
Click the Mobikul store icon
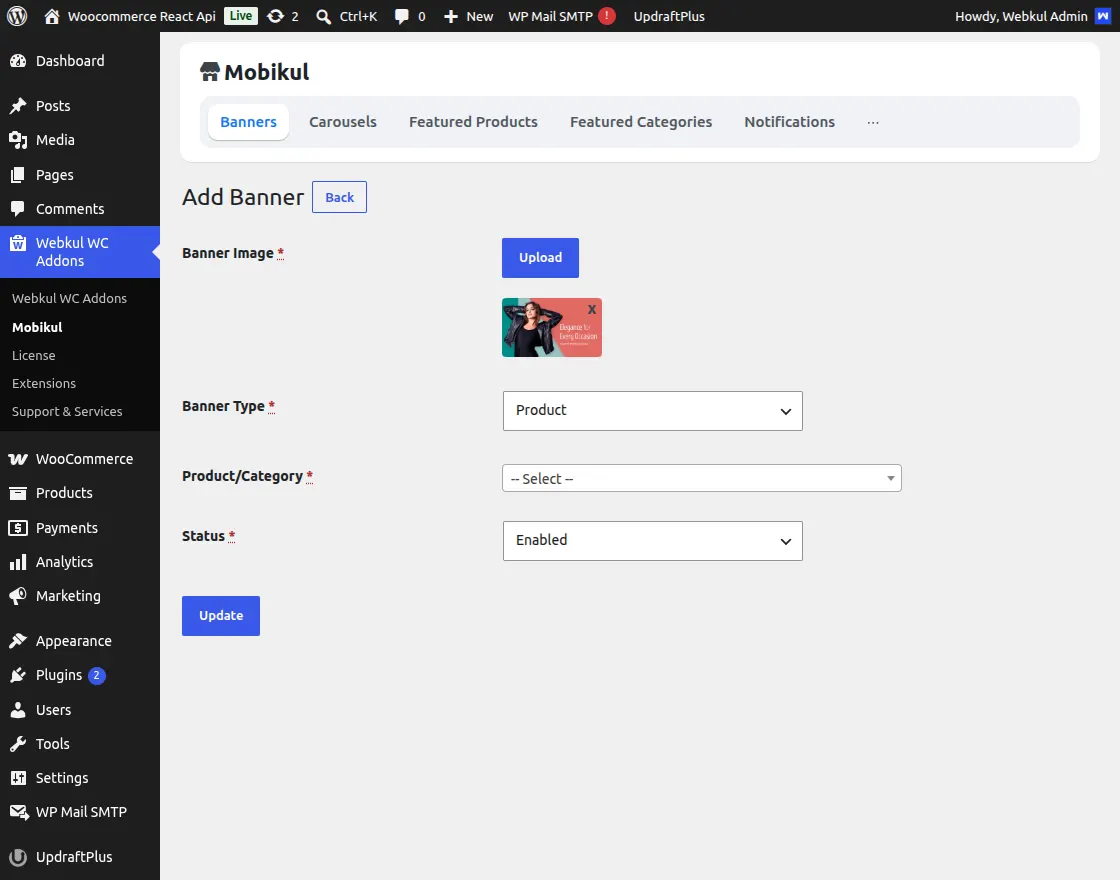pos(209,71)
